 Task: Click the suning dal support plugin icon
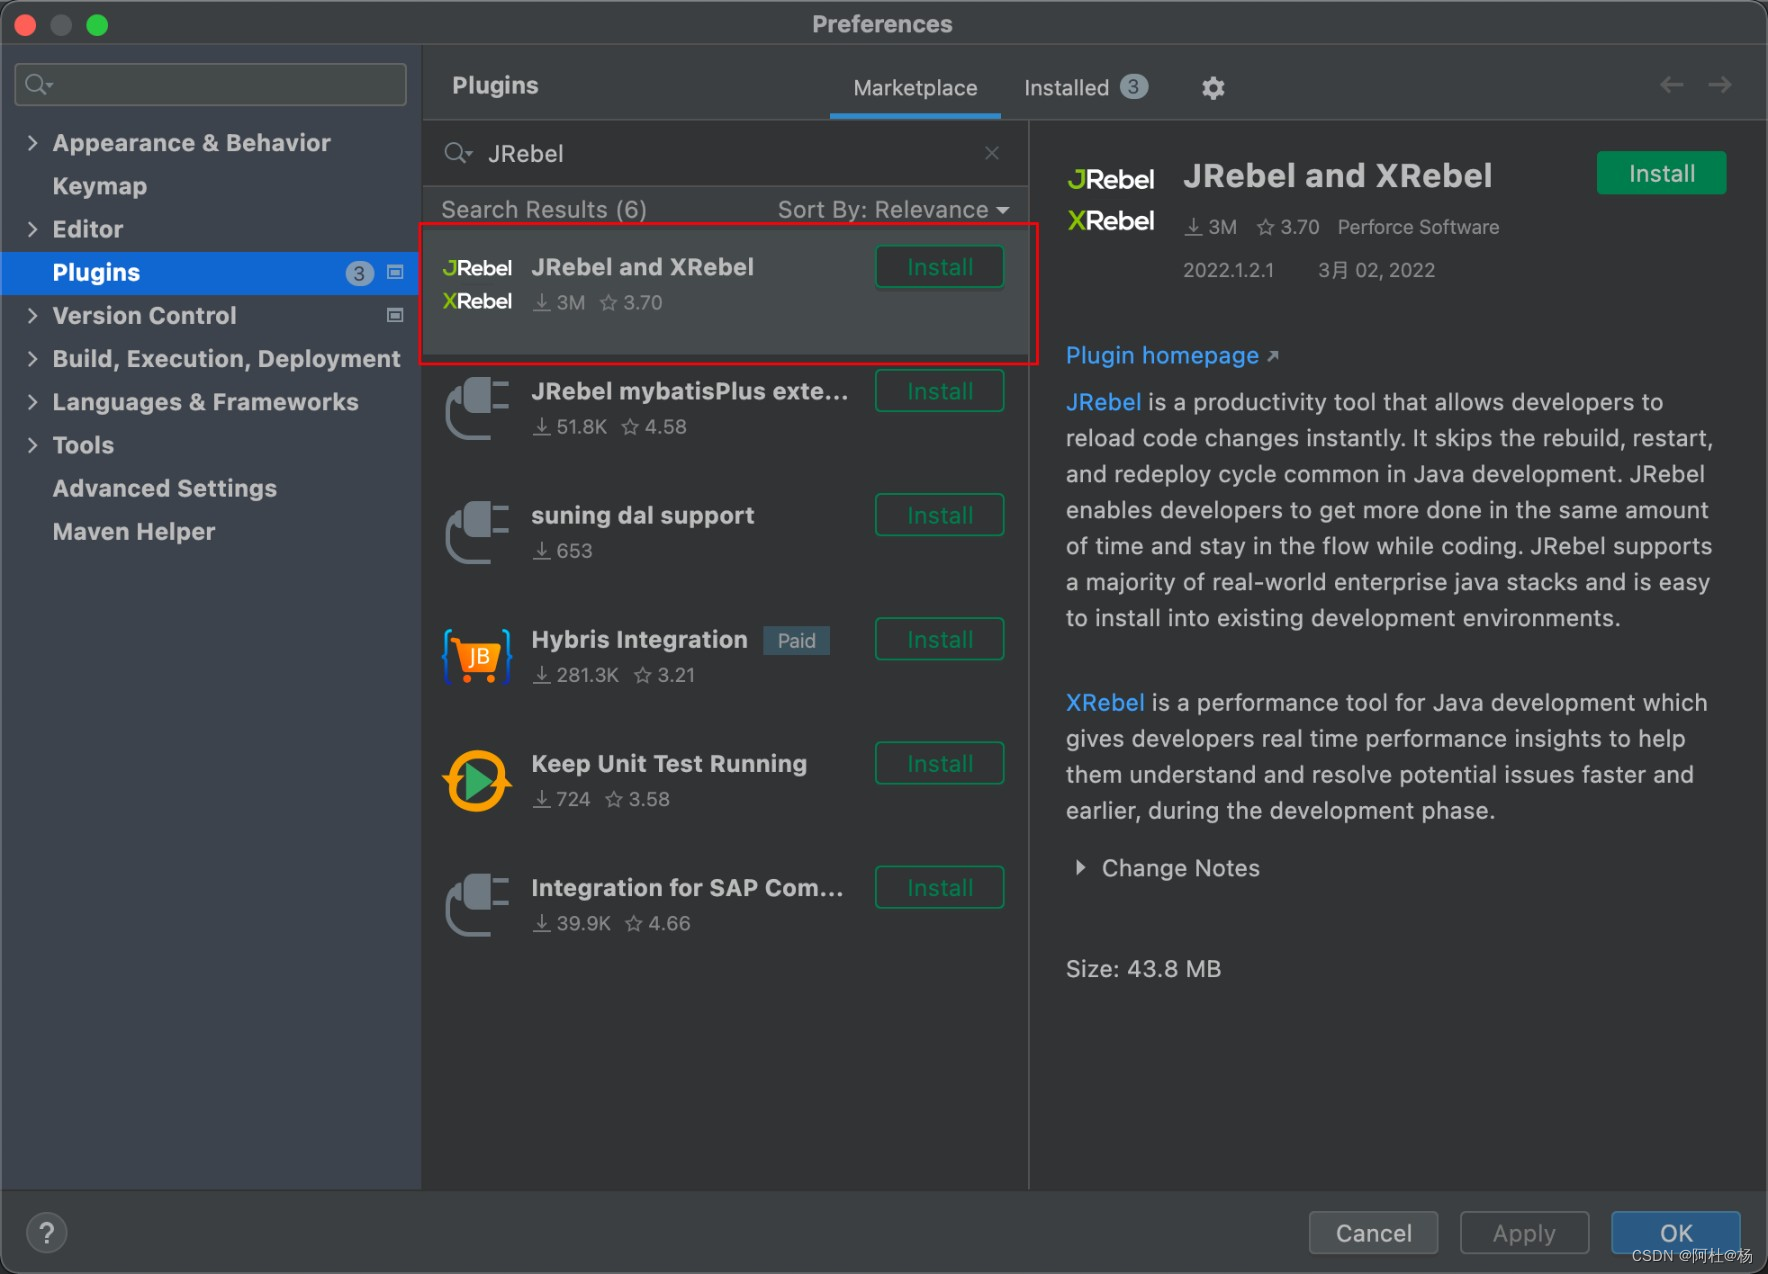click(x=478, y=532)
